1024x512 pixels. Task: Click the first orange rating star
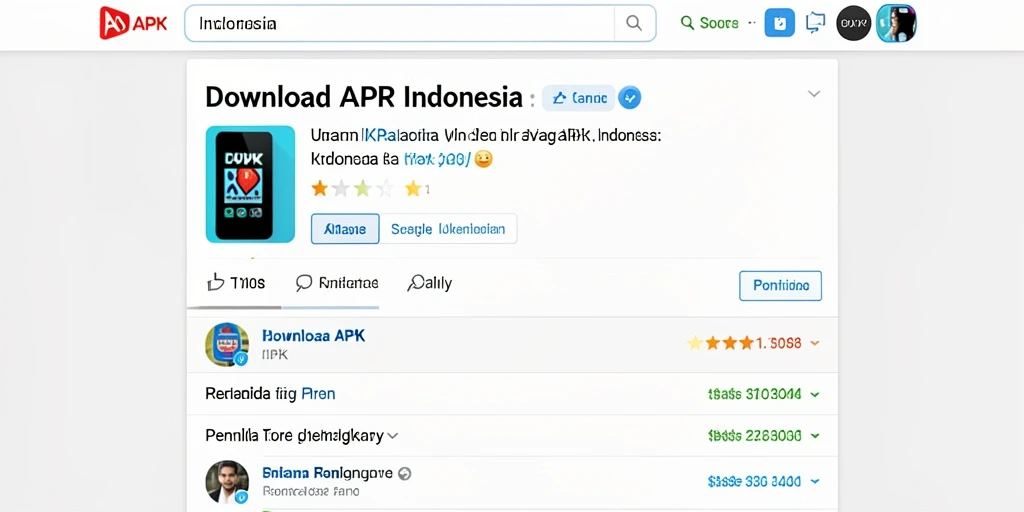click(319, 189)
